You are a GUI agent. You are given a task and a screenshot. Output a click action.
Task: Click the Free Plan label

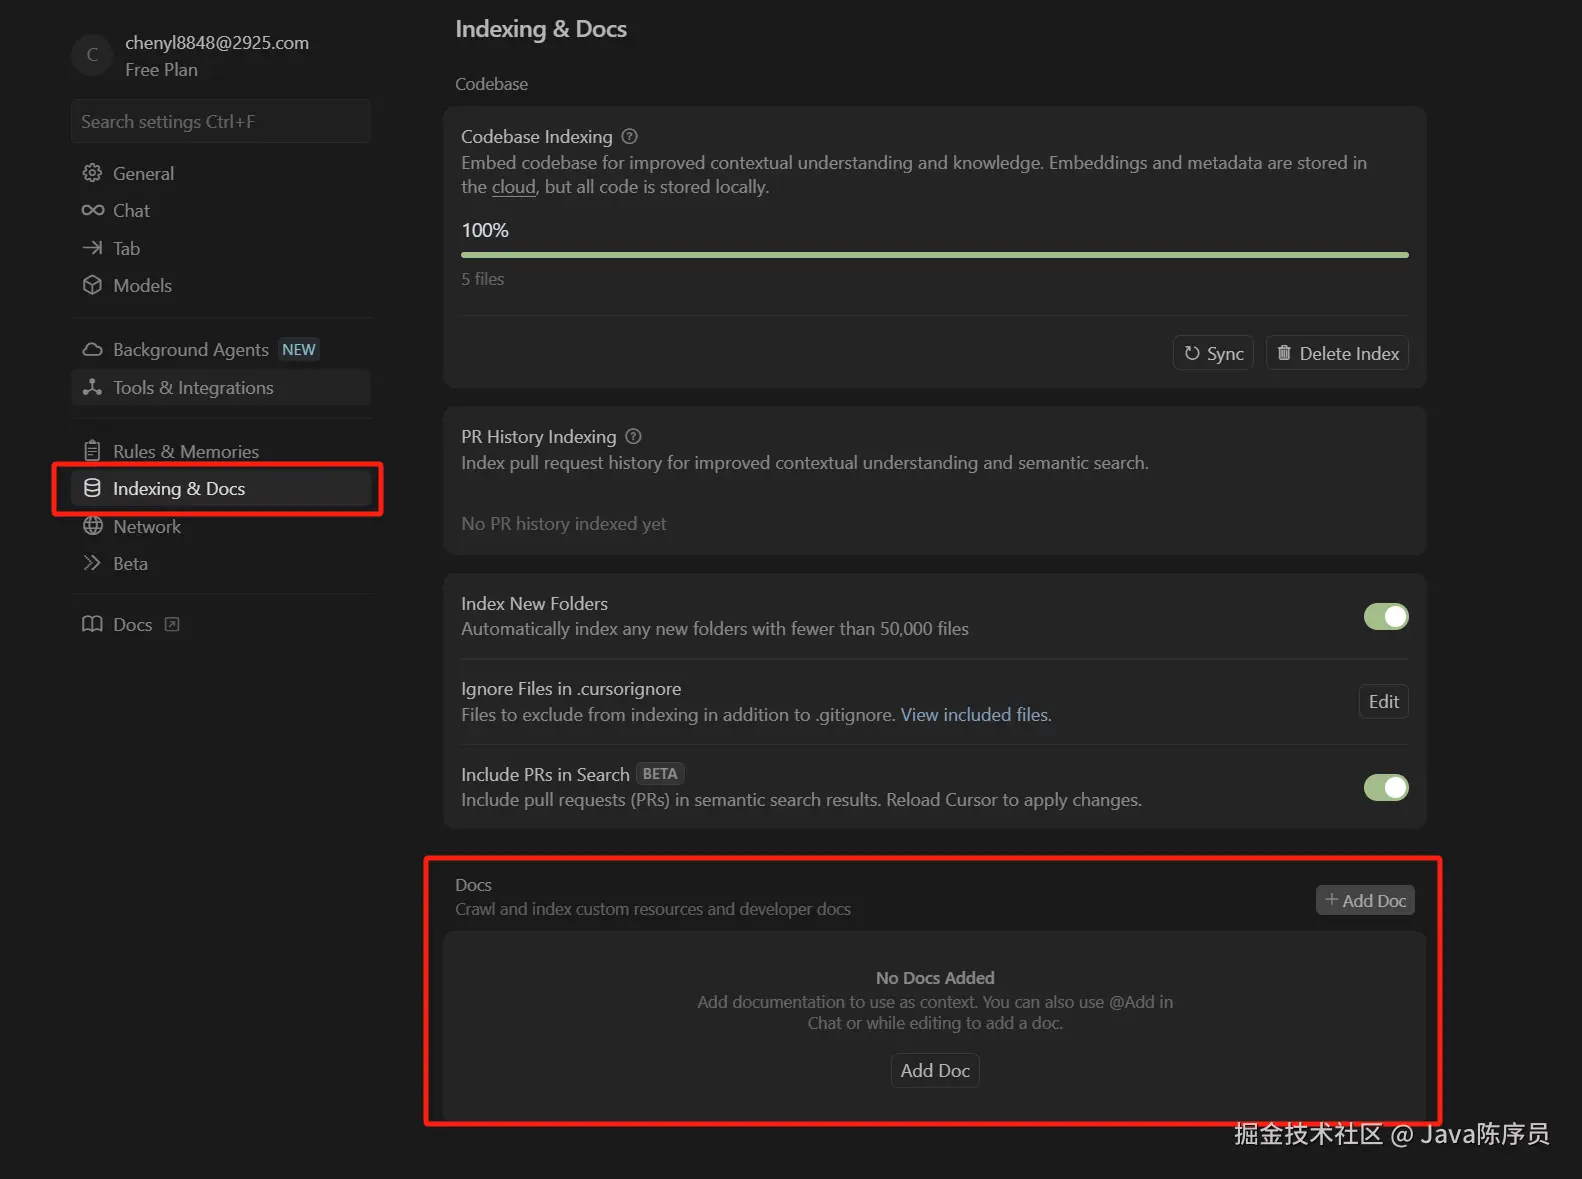(x=161, y=70)
